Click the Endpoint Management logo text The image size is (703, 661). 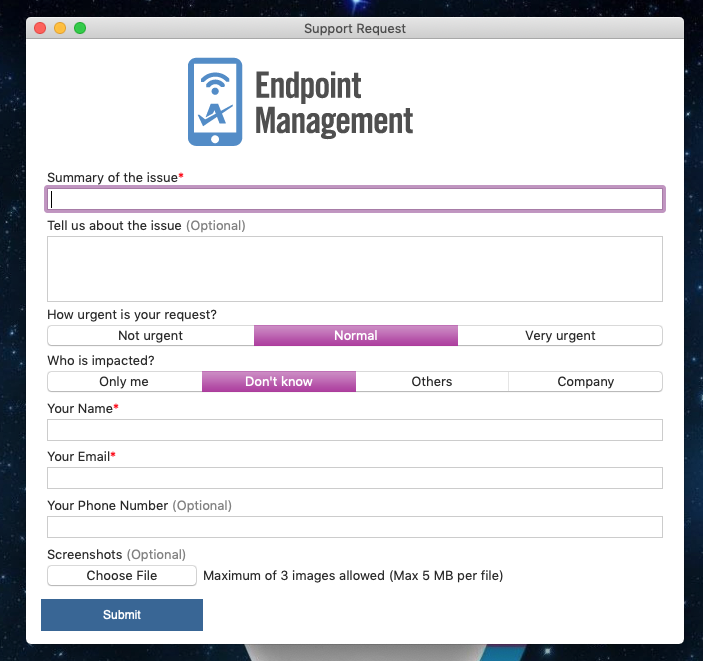[333, 103]
